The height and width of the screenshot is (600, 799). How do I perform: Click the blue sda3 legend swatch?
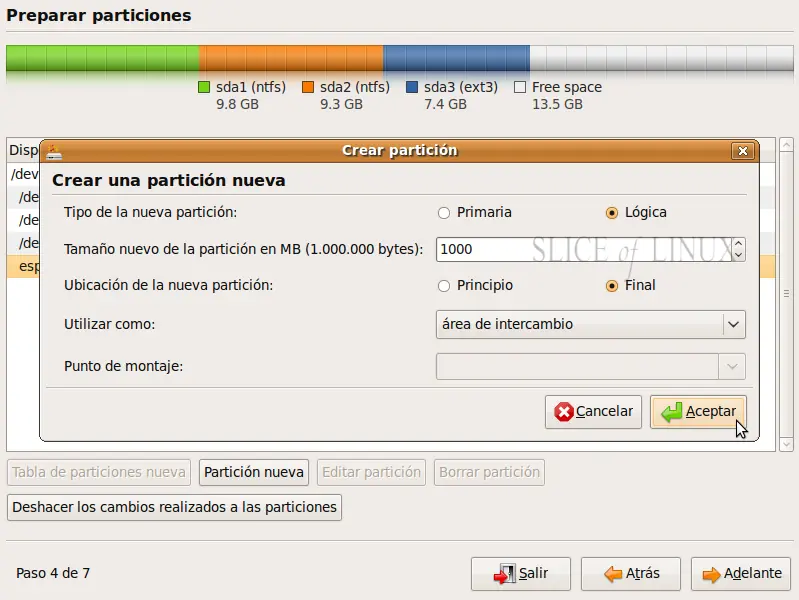click(x=412, y=88)
